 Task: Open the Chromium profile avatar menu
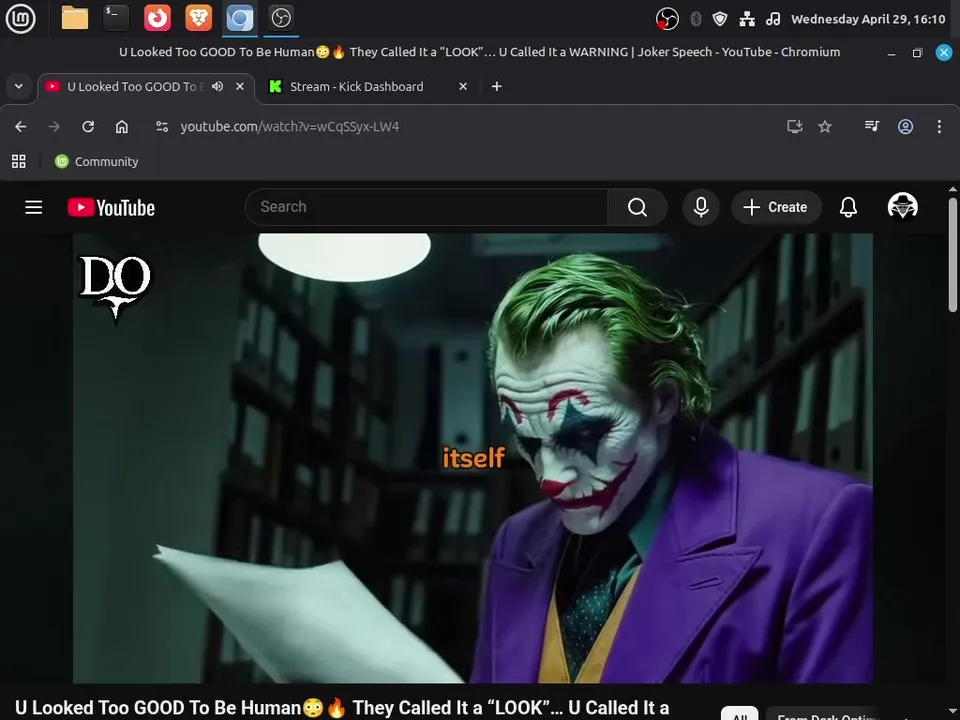(x=906, y=126)
